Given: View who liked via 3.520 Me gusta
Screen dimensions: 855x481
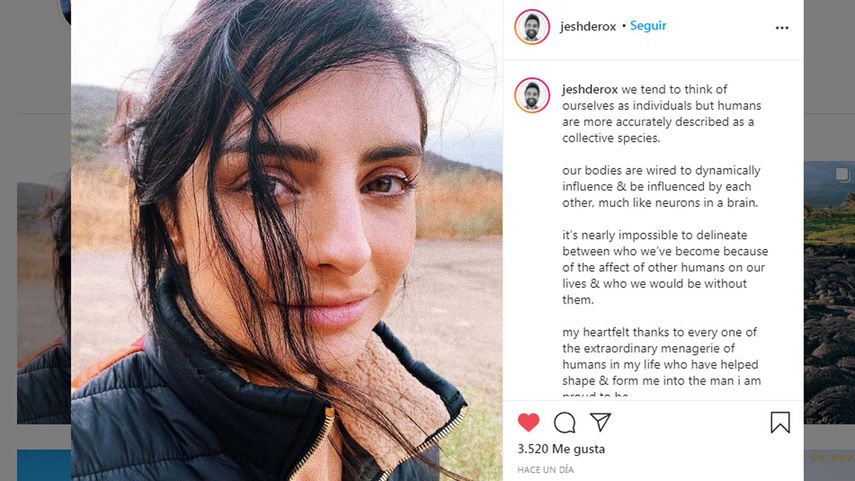Looking at the screenshot, I should click(x=561, y=449).
